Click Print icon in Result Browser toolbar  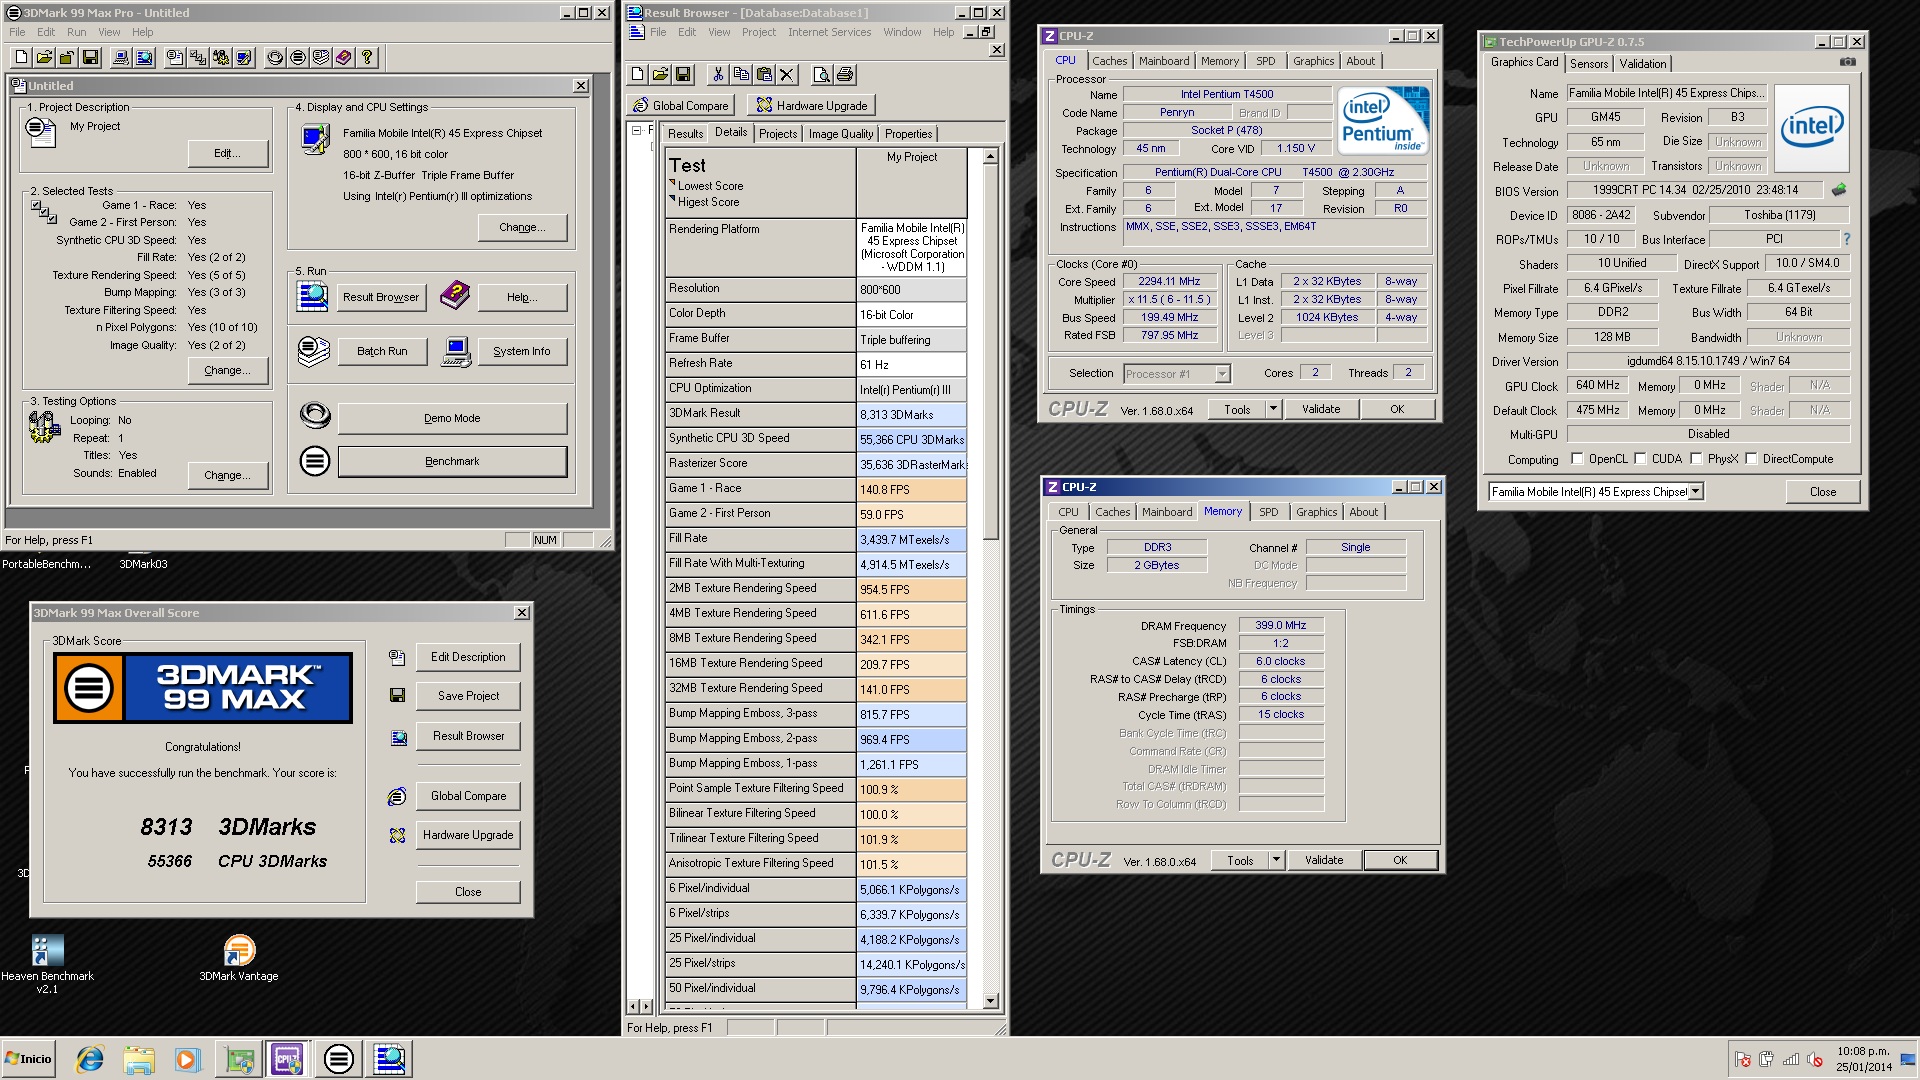(845, 75)
